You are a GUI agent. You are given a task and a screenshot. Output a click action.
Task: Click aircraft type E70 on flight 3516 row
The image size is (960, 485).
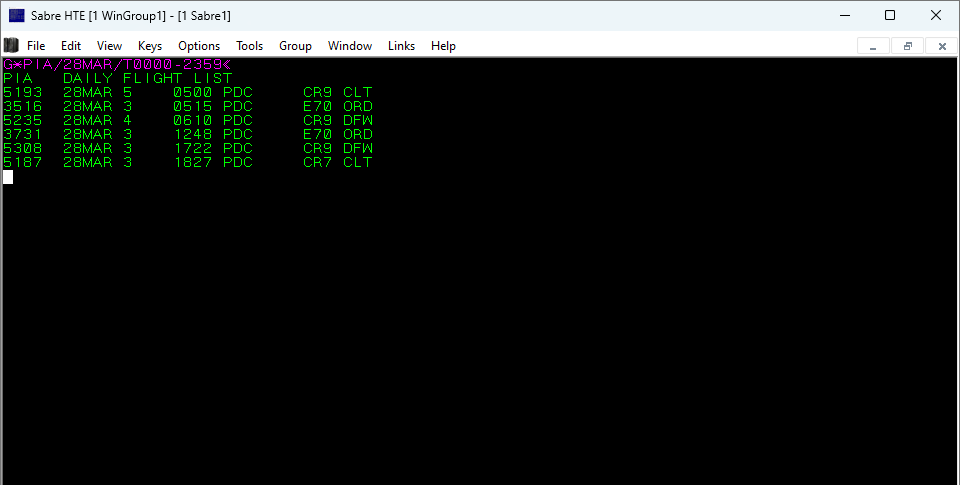coord(318,107)
